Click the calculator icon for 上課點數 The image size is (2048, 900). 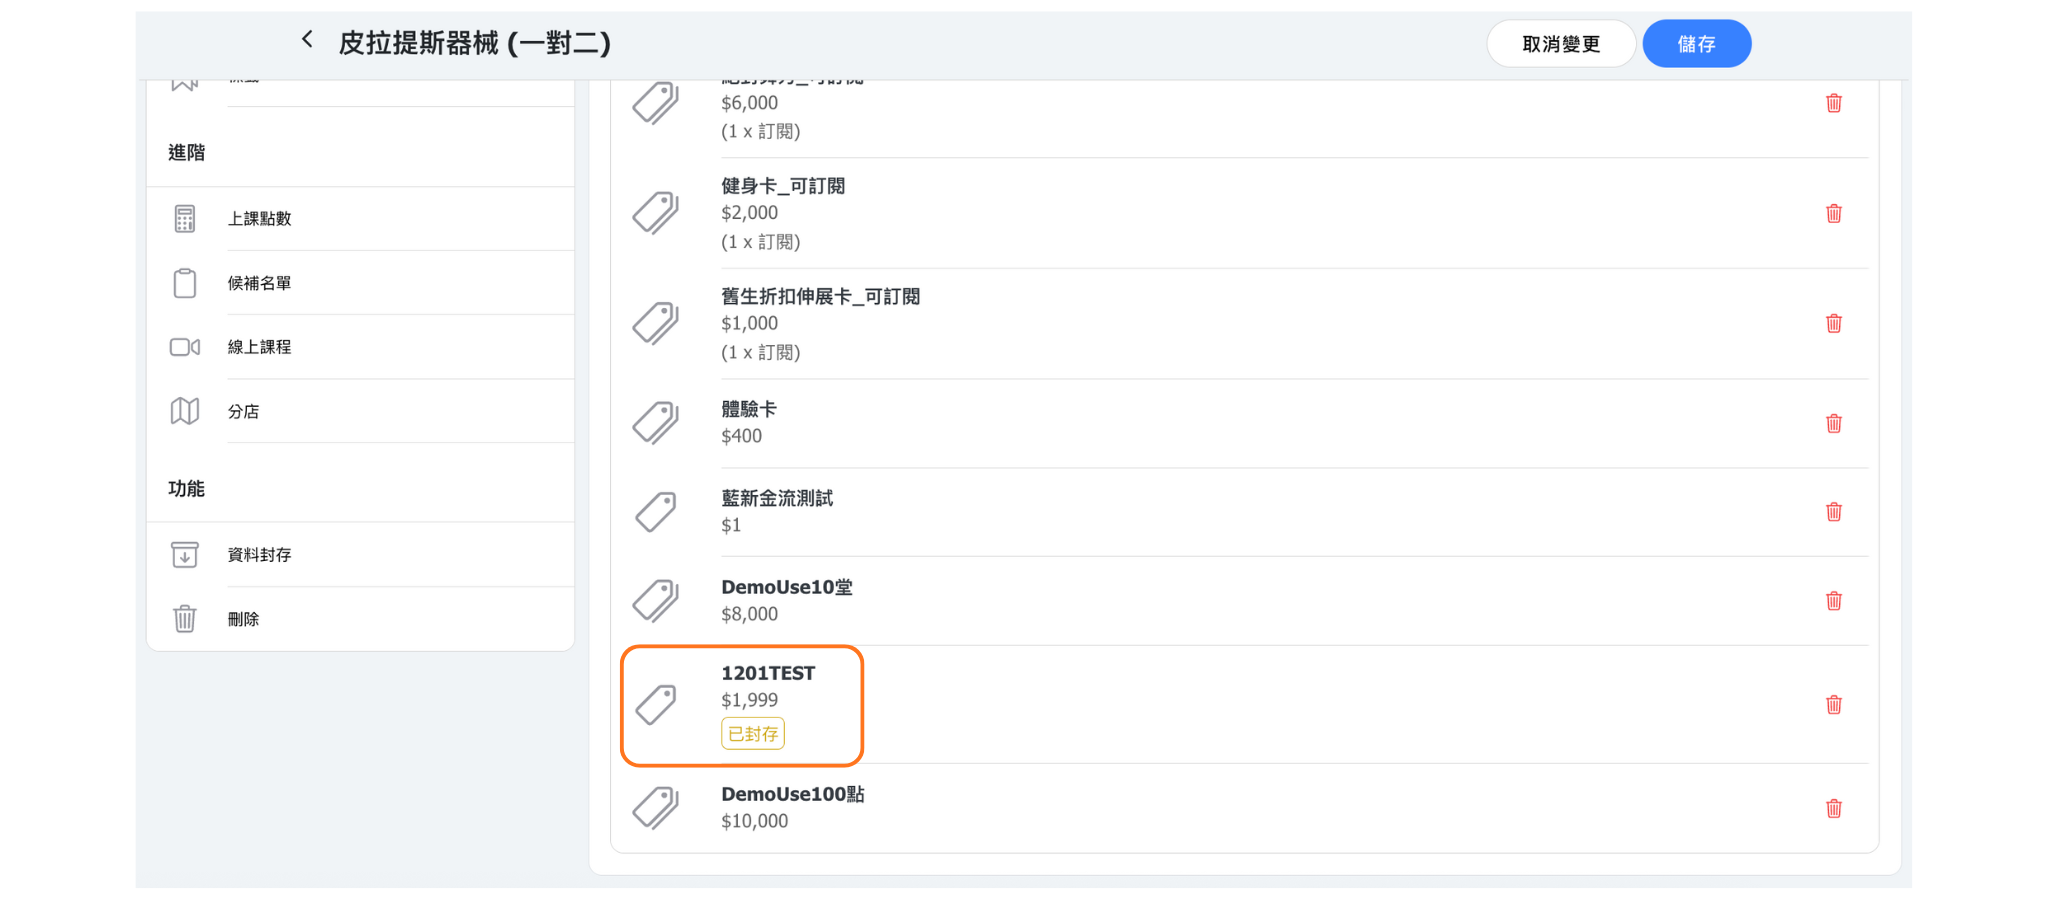click(185, 219)
